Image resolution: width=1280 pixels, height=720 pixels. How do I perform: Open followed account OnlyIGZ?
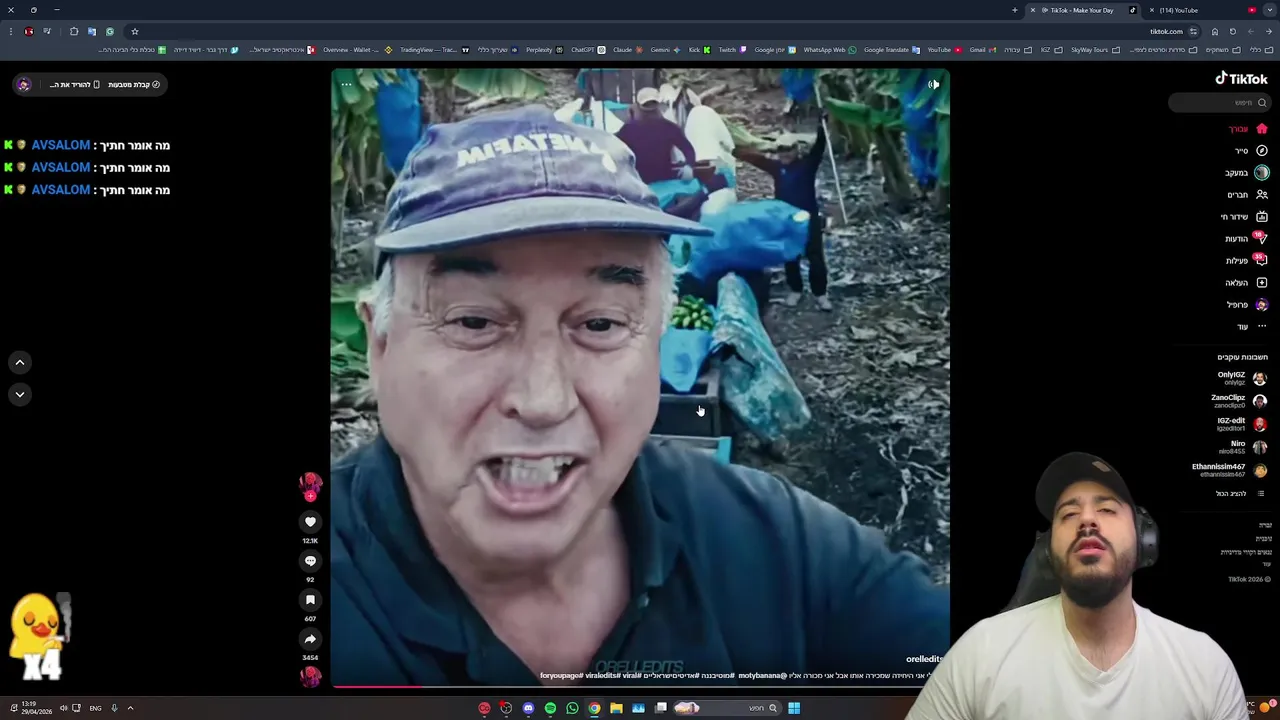1242,378
